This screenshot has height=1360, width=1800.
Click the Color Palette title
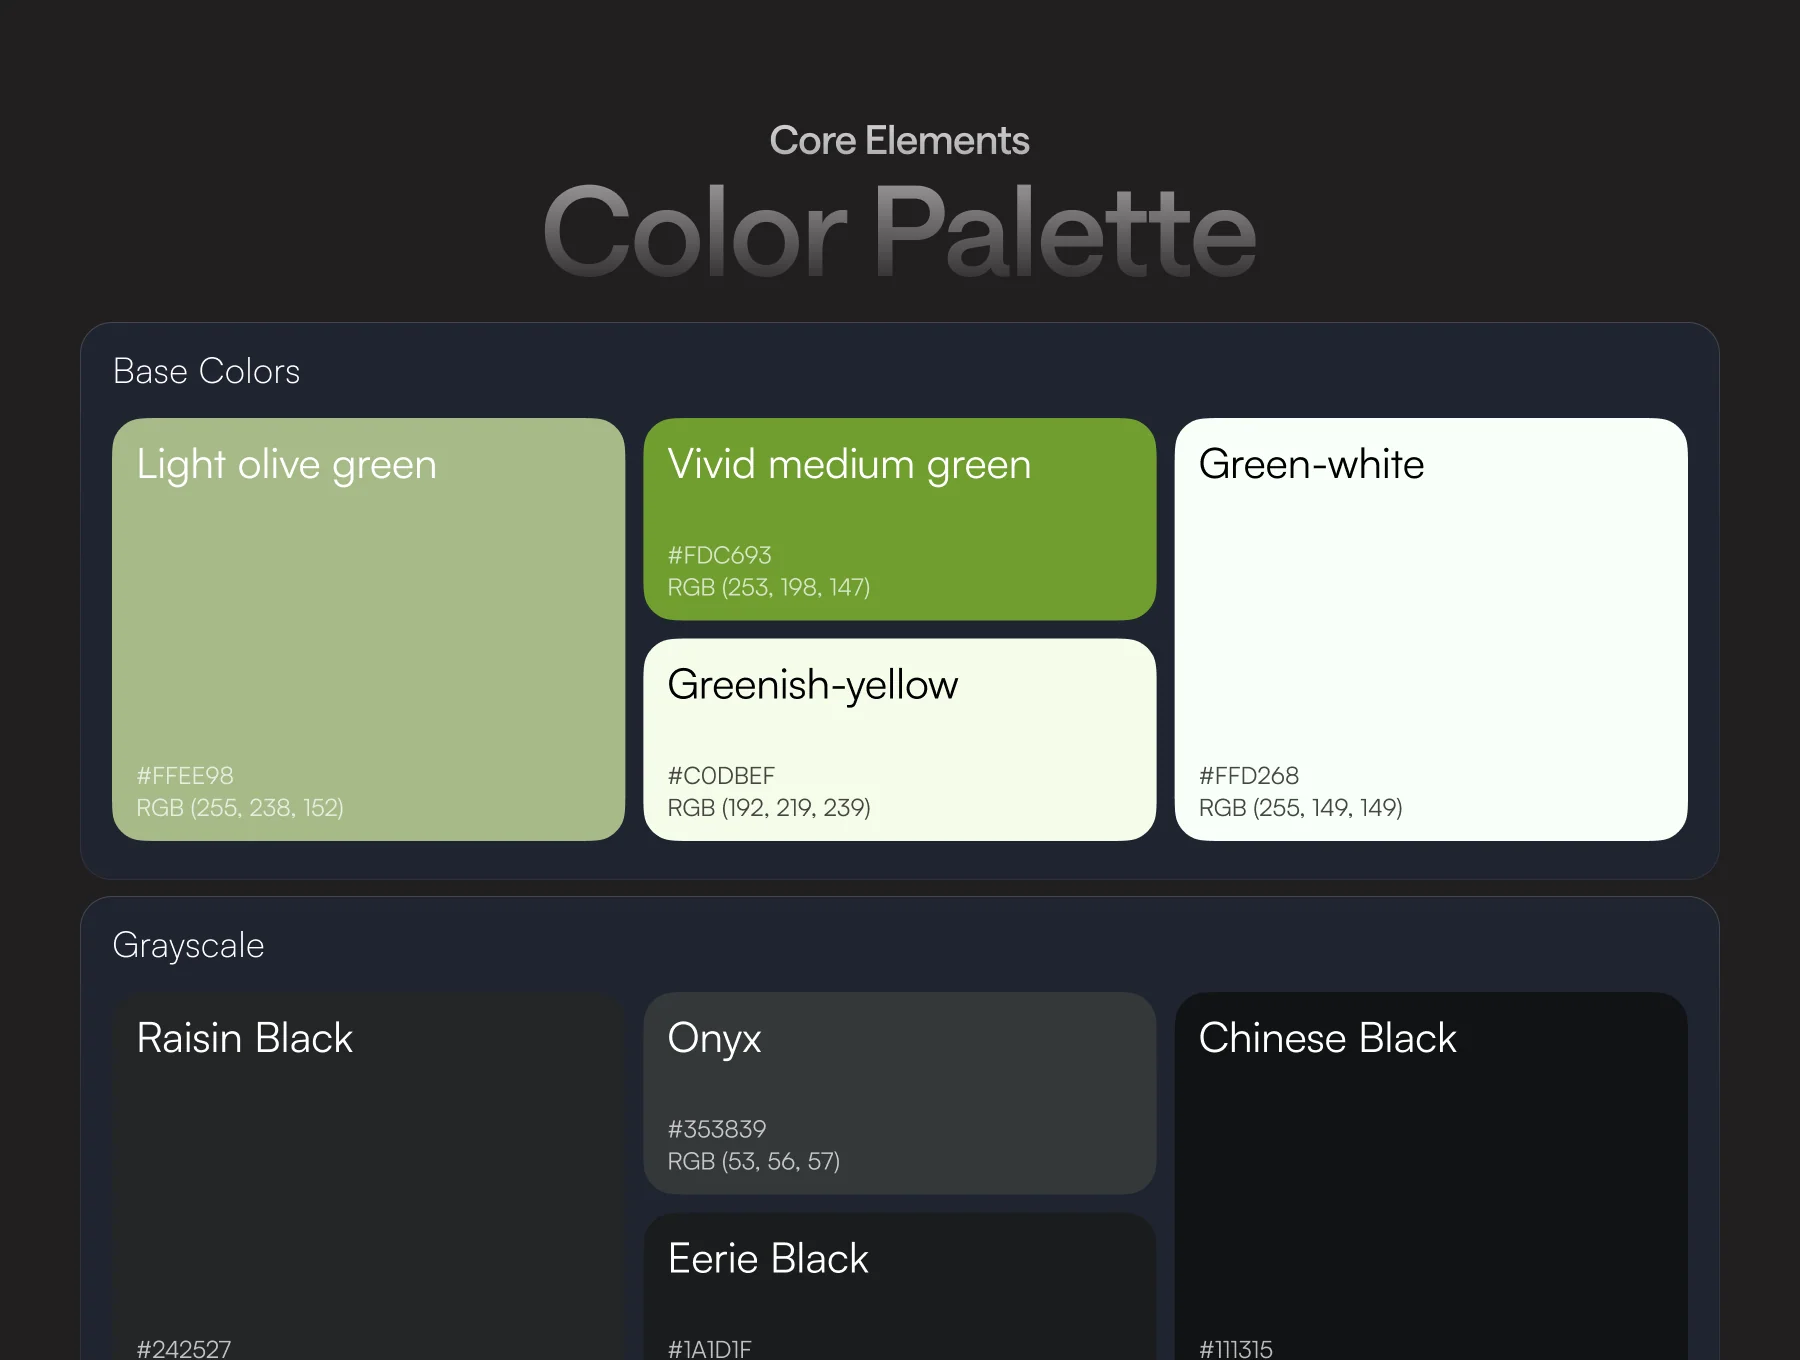(899, 232)
